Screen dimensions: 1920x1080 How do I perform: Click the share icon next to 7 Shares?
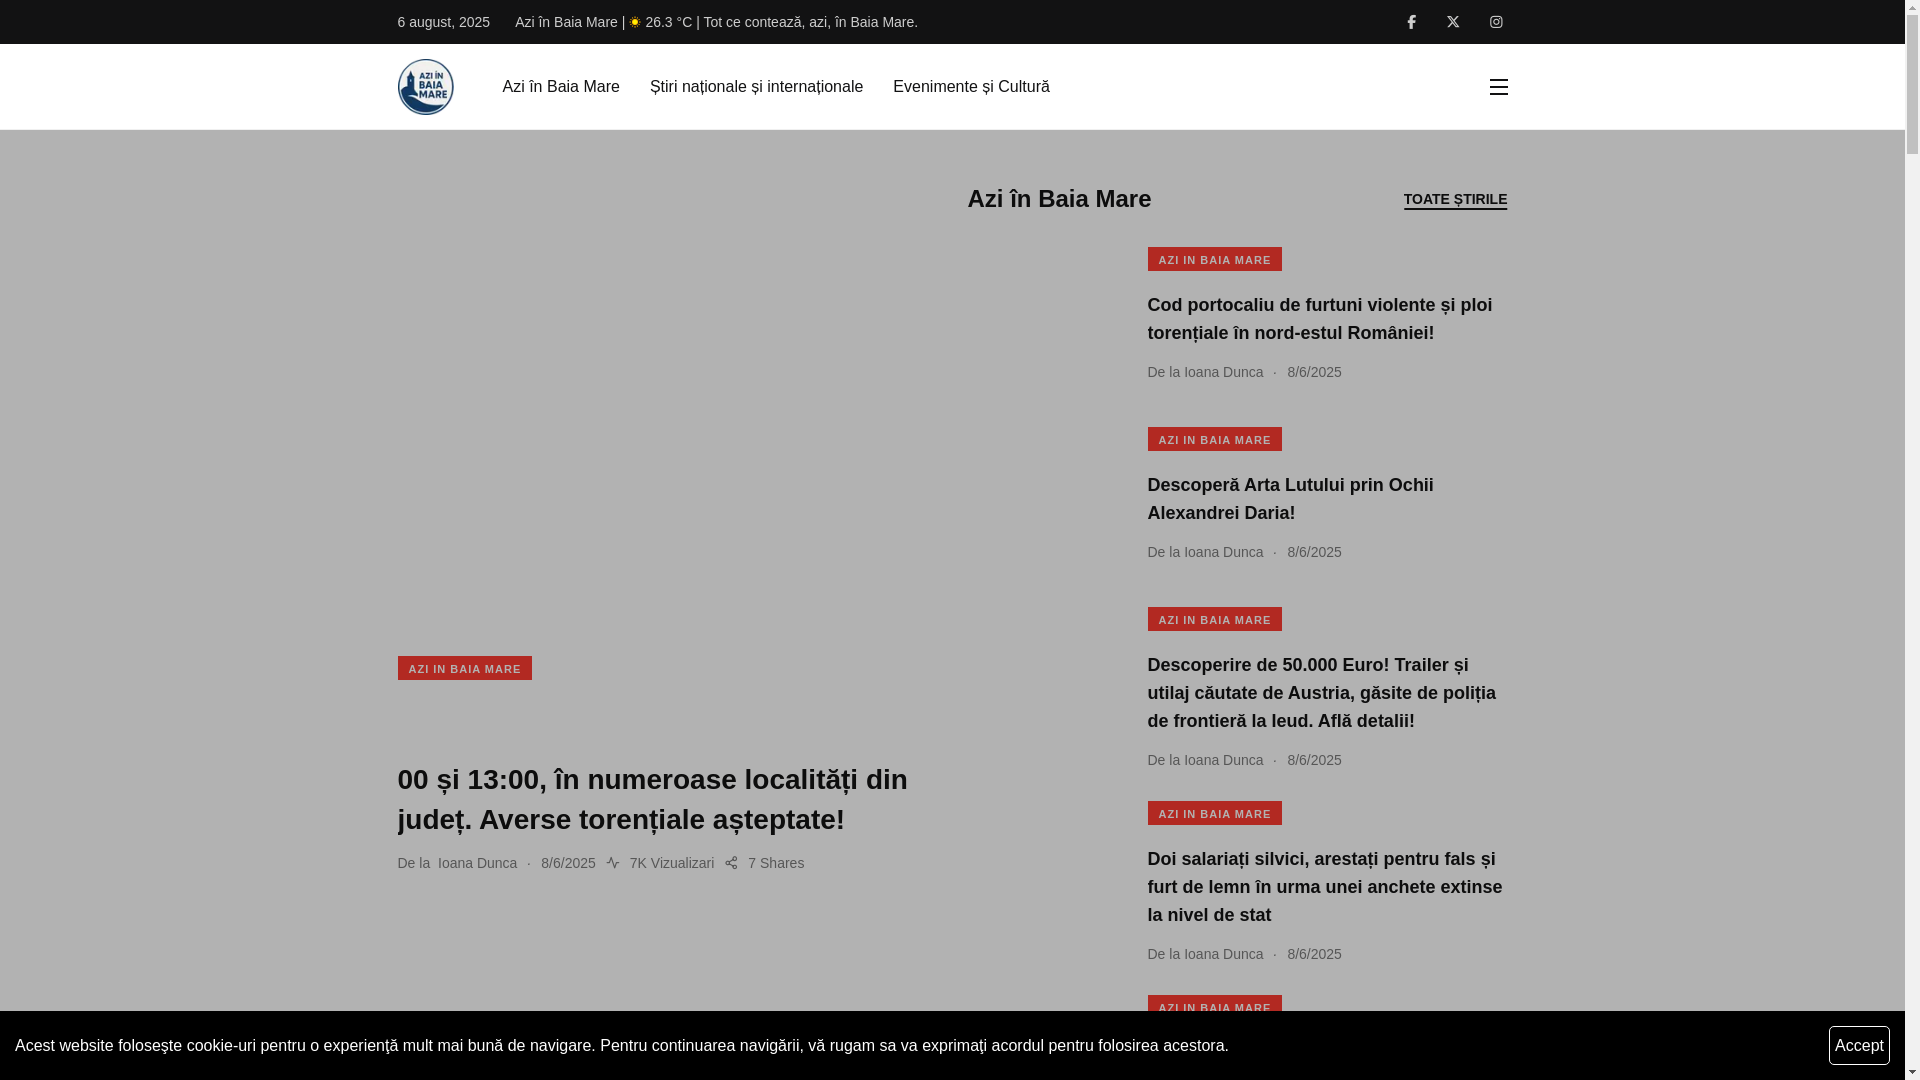731,863
